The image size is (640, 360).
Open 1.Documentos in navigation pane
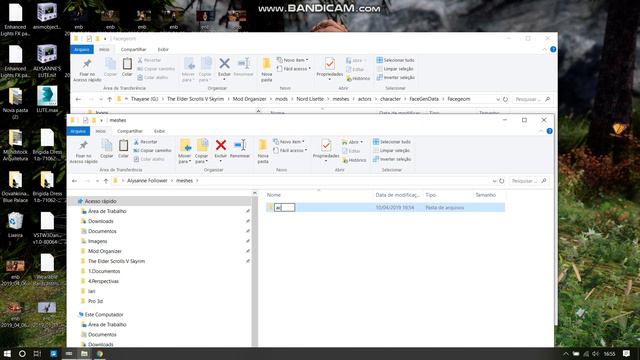pos(104,271)
